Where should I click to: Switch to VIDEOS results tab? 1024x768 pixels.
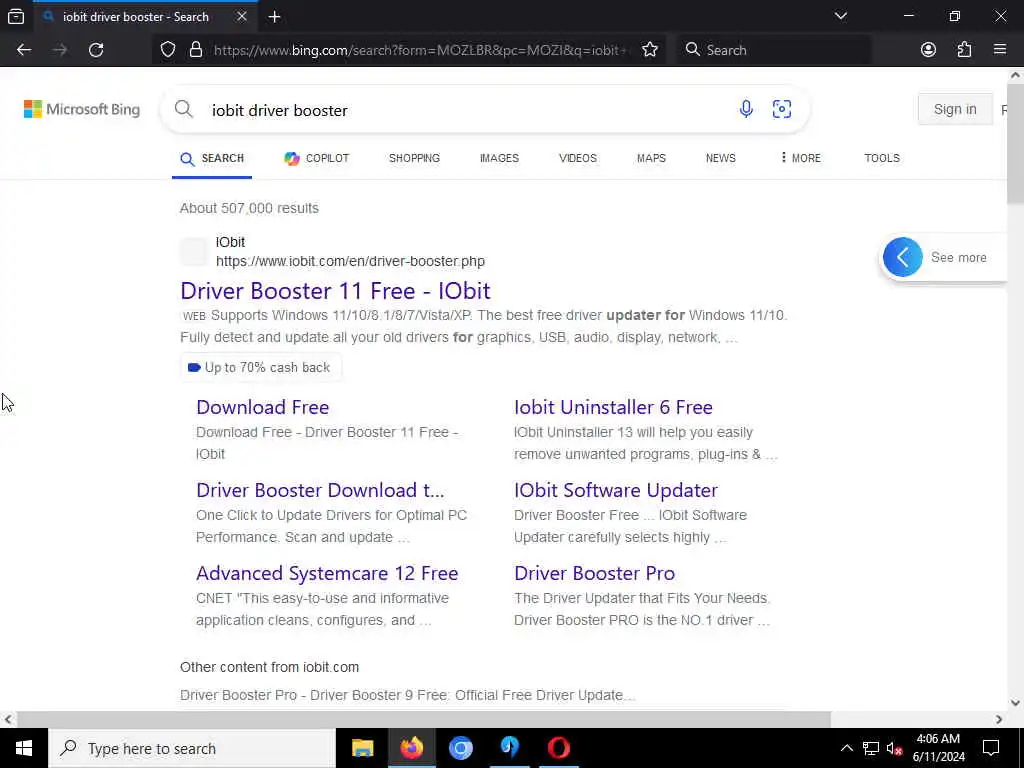577,159
